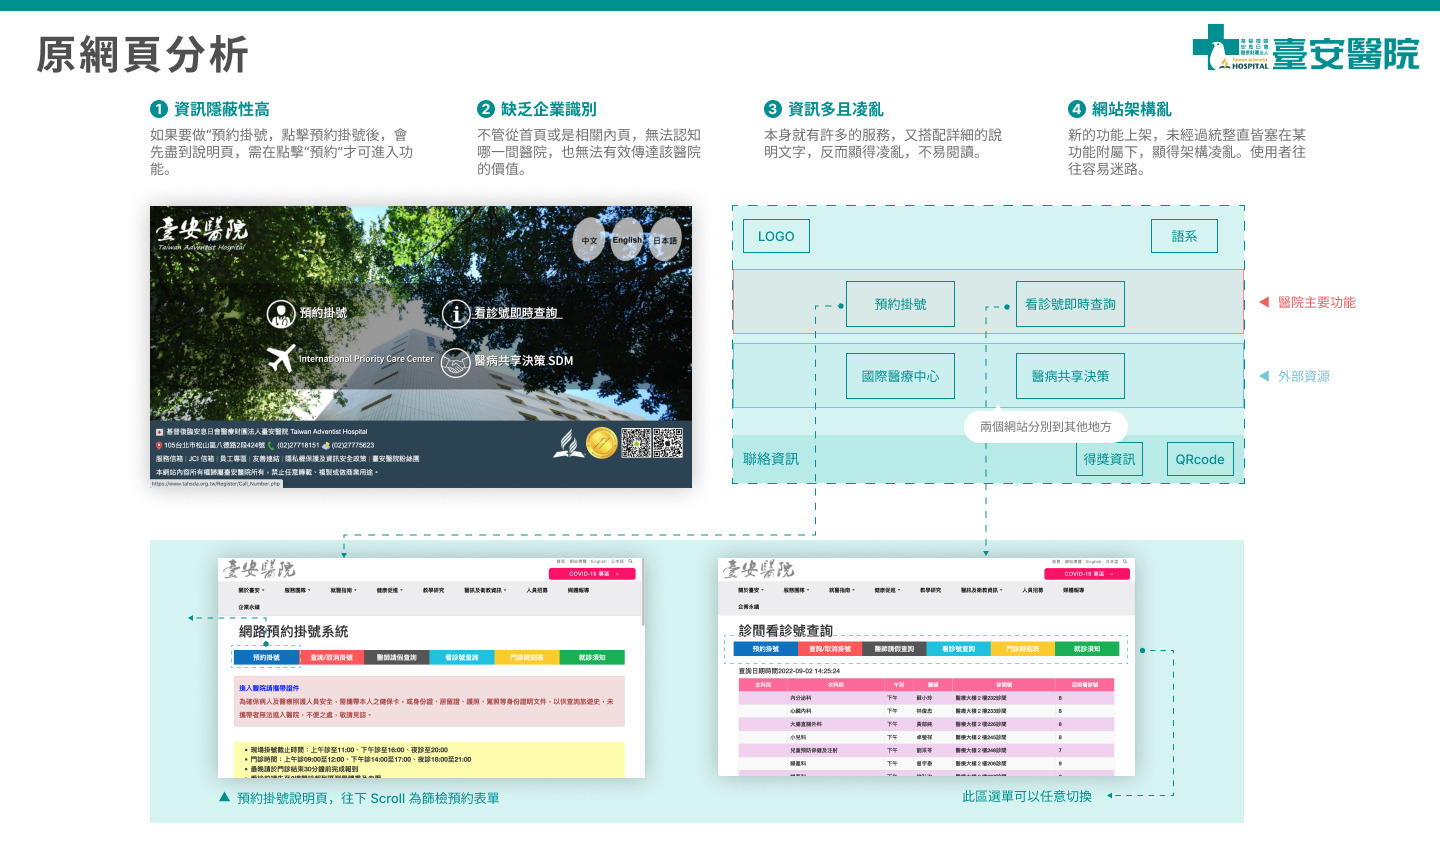Click the 國際醫療中心 box in the wireframe
This screenshot has width=1440, height=848.
click(900, 376)
